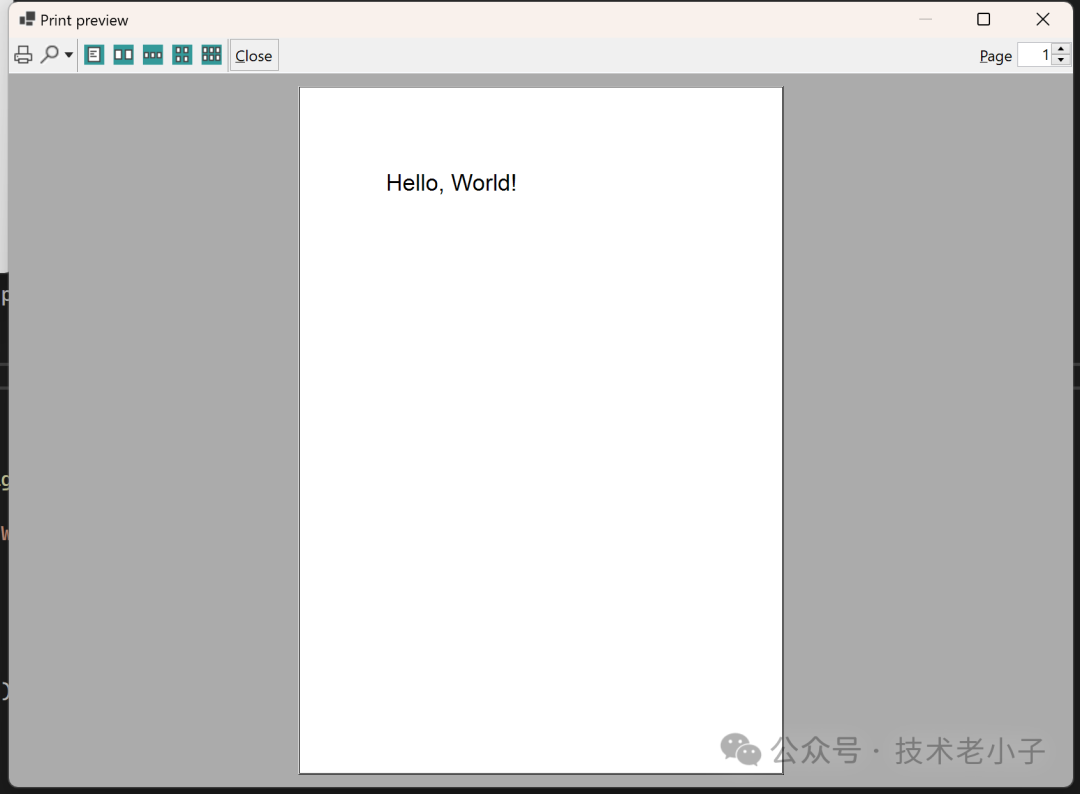Select the Six pages layout icon
1080x794 pixels.
[x=211, y=55]
